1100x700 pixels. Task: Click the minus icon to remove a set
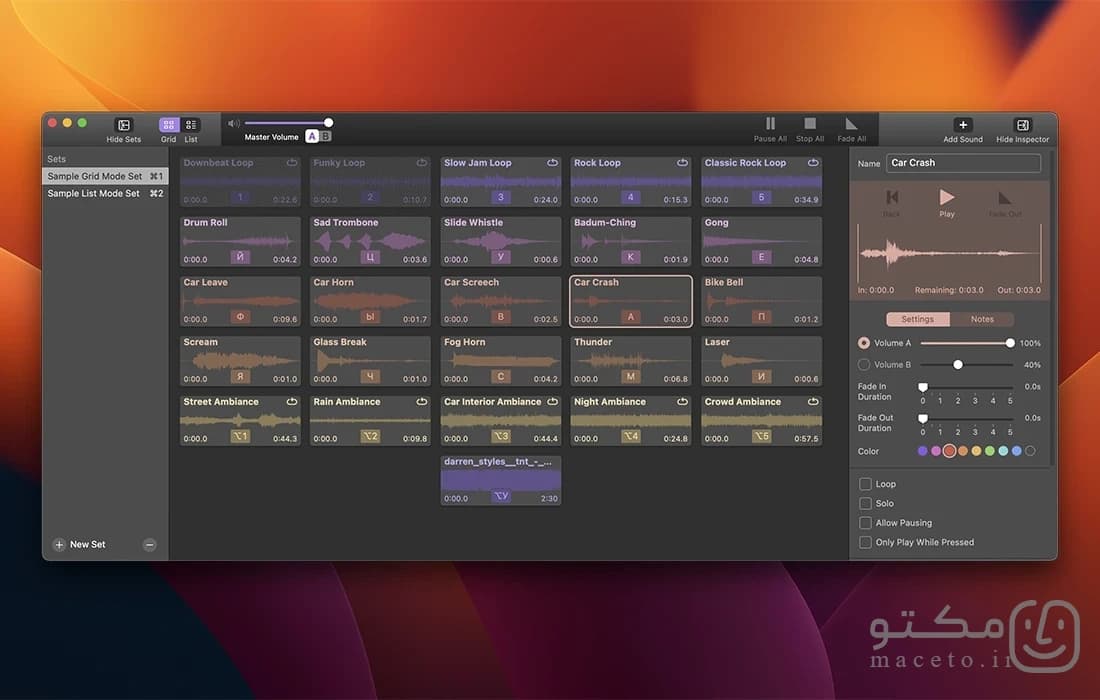149,544
